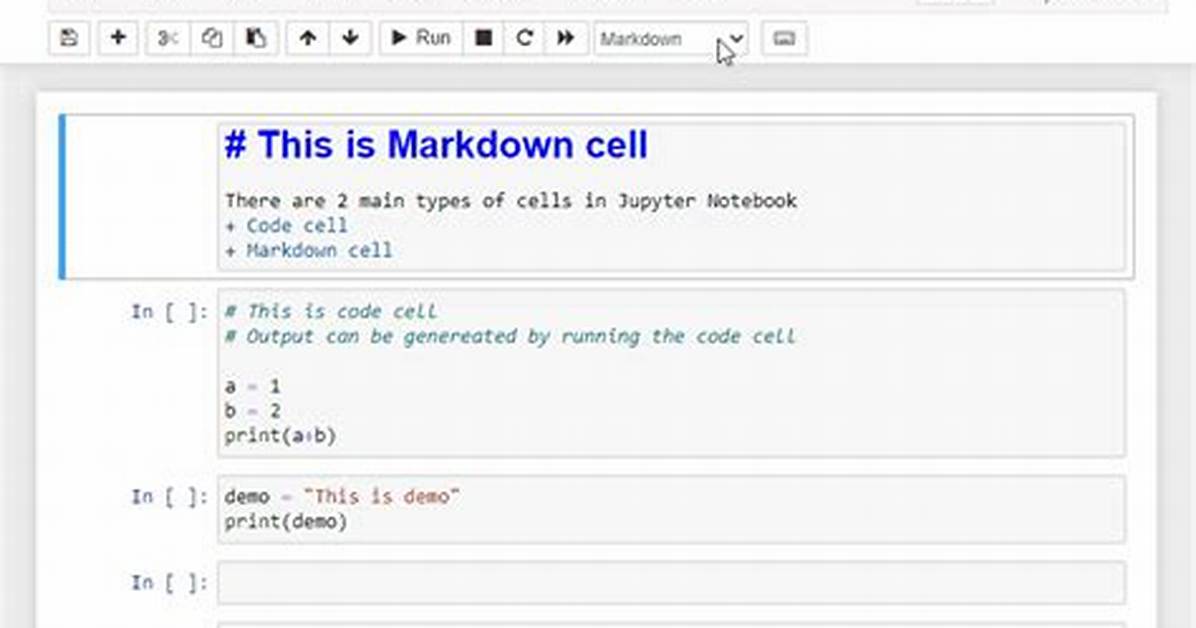Image resolution: width=1196 pixels, height=628 pixels.
Task: Click the '+ Code cell' line
Action: [286, 226]
